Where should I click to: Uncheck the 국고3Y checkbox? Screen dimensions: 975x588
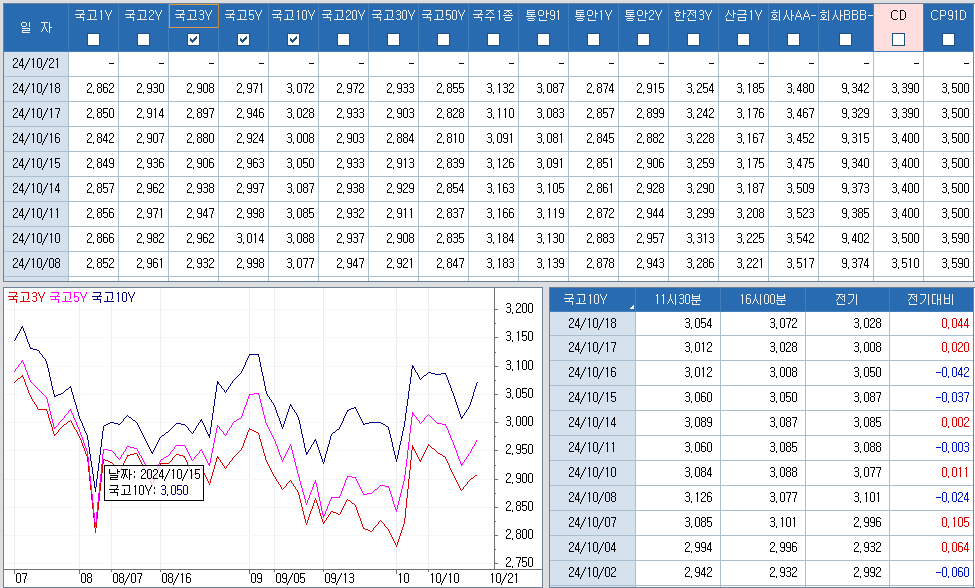[x=194, y=39]
